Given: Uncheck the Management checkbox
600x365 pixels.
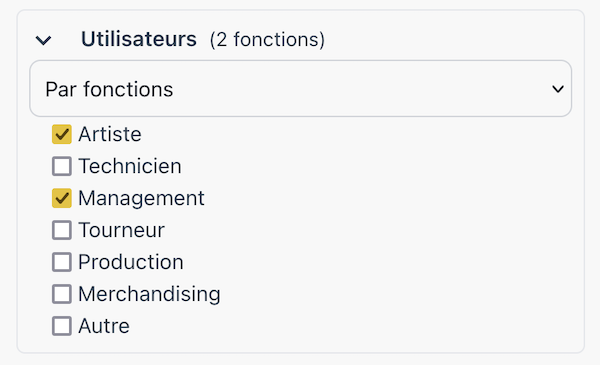Looking at the screenshot, I should (62, 198).
